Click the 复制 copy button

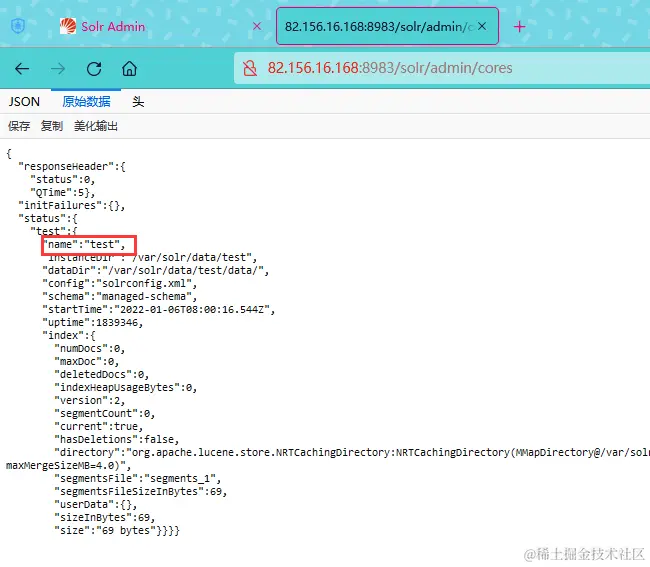pos(52,126)
